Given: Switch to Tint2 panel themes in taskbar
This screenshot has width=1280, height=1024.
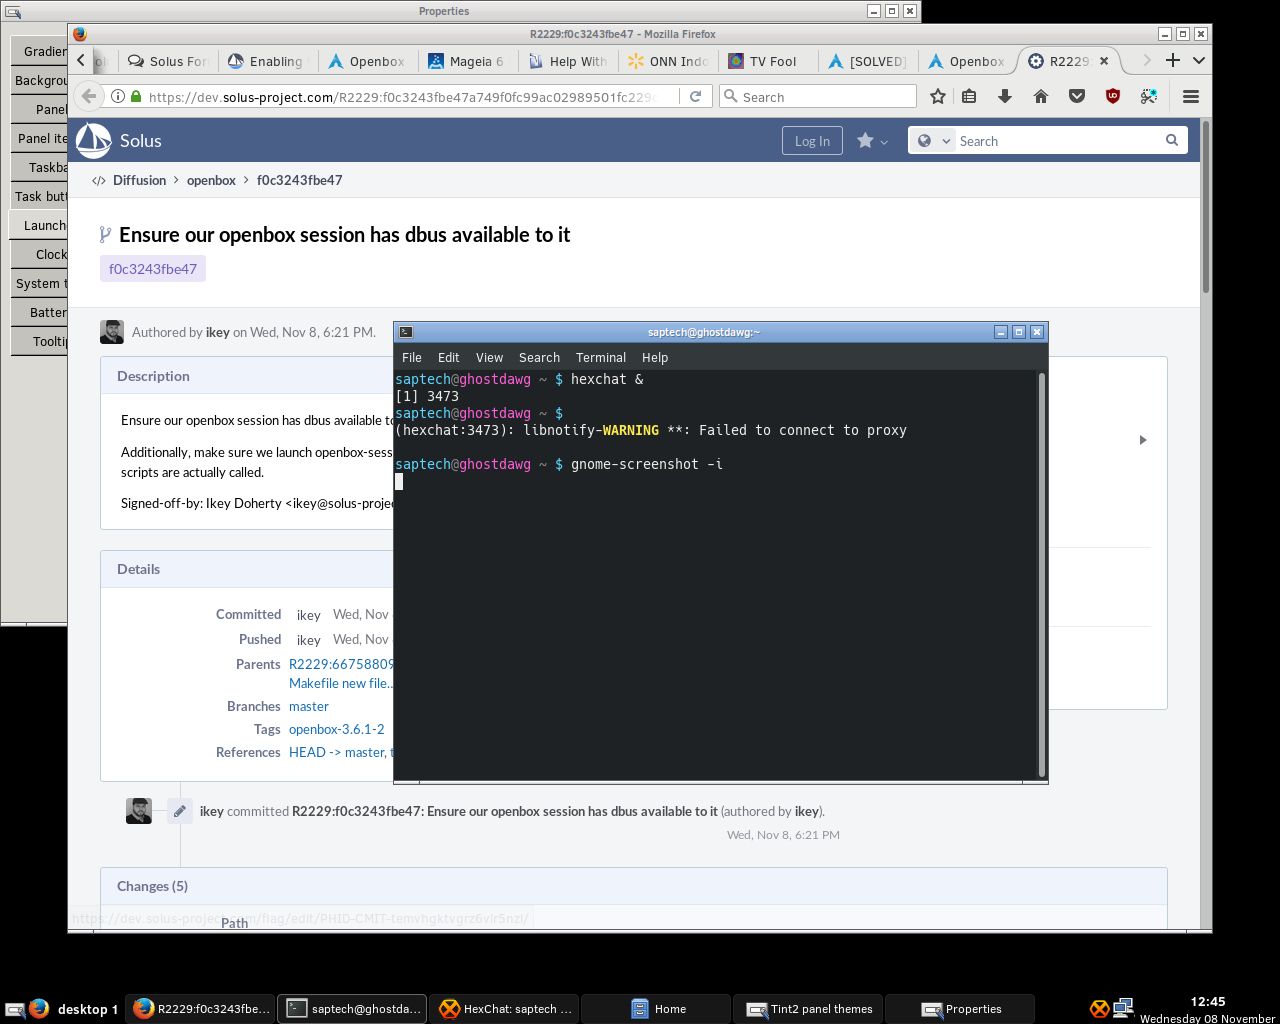Looking at the screenshot, I should tap(809, 1009).
